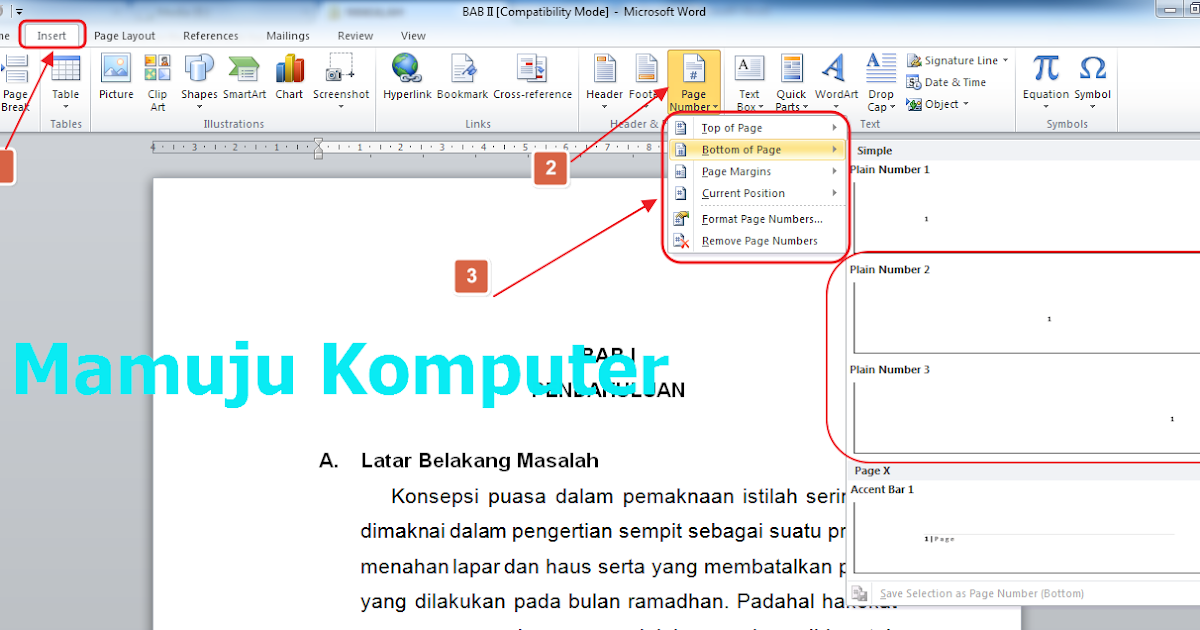The image size is (1200, 630).
Task: Click the Picture icon
Action: (116, 78)
